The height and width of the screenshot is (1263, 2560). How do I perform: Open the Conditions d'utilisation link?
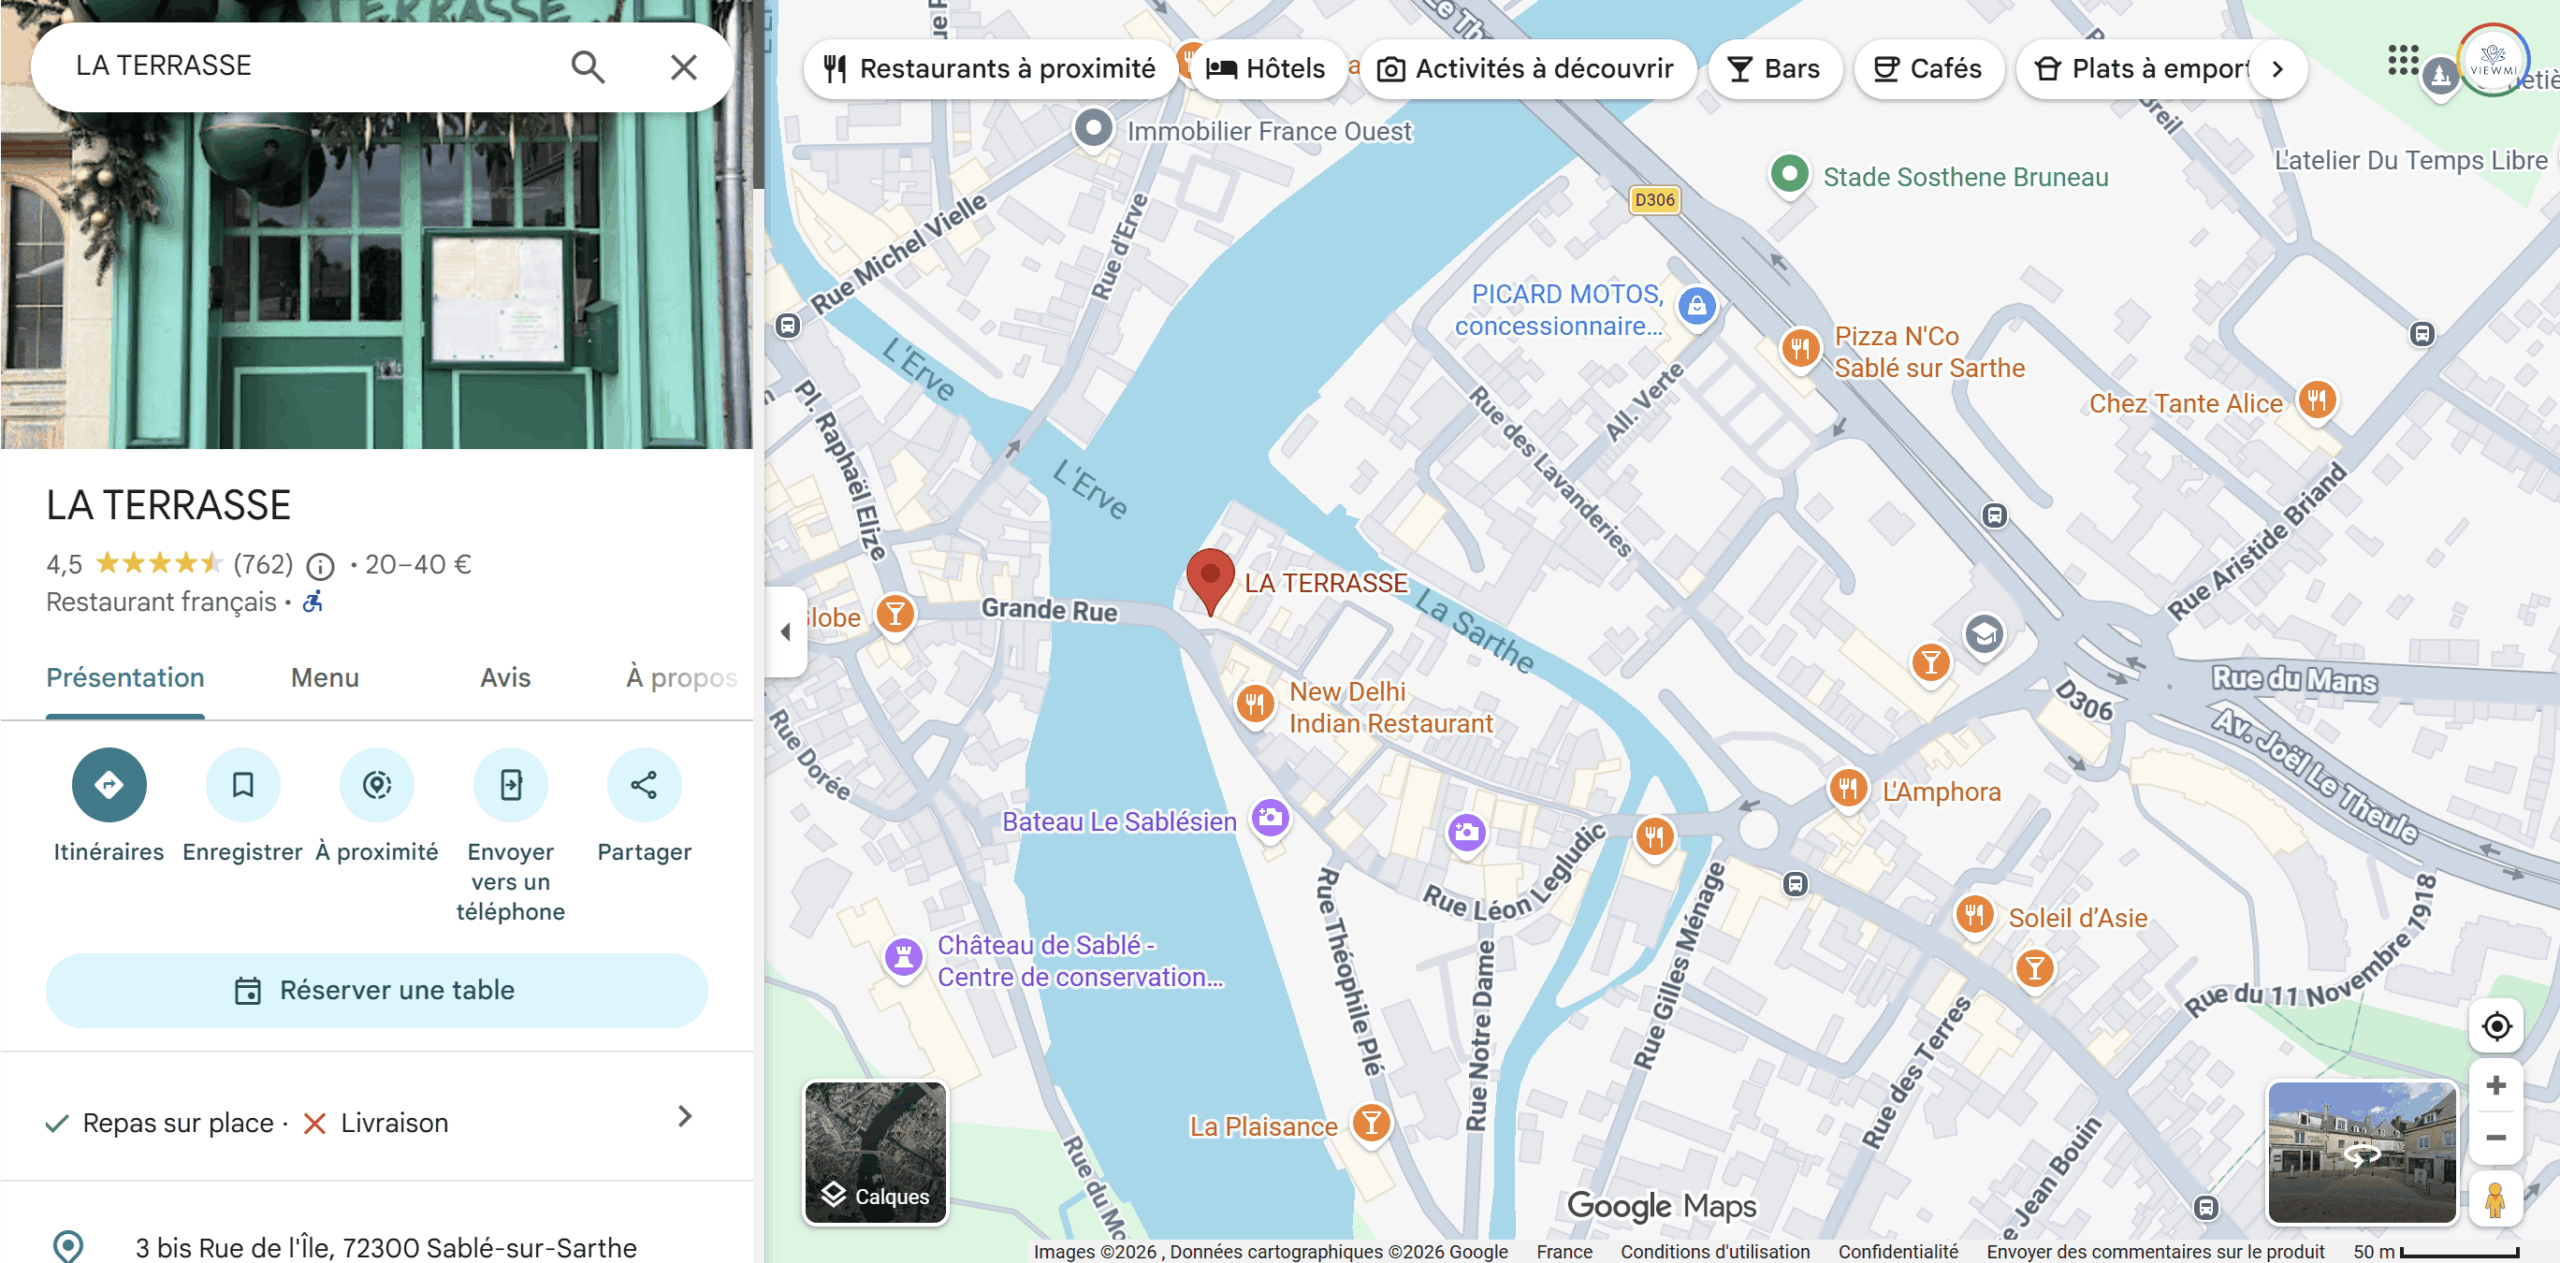1715,1251
